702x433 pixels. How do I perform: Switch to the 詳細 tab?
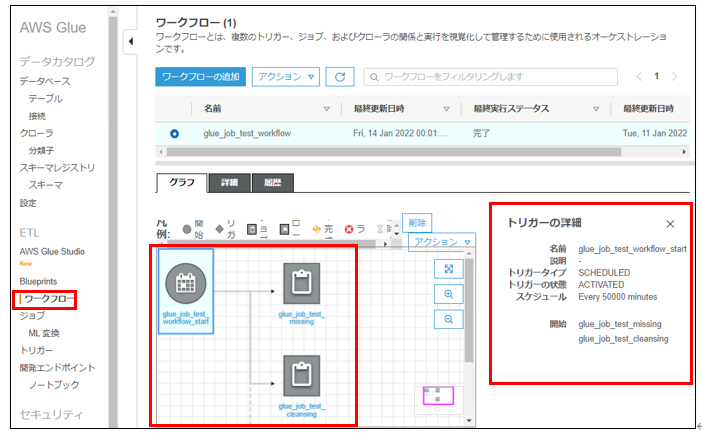[x=229, y=183]
